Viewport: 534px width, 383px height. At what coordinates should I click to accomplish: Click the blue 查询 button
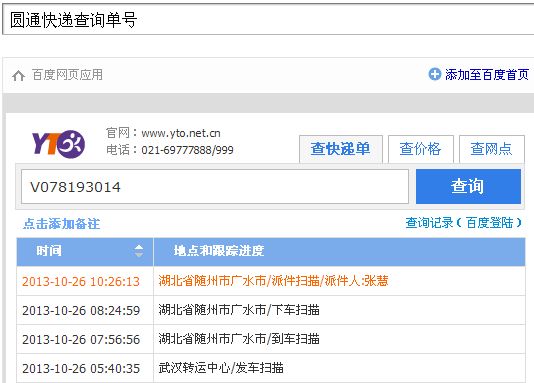pos(468,187)
